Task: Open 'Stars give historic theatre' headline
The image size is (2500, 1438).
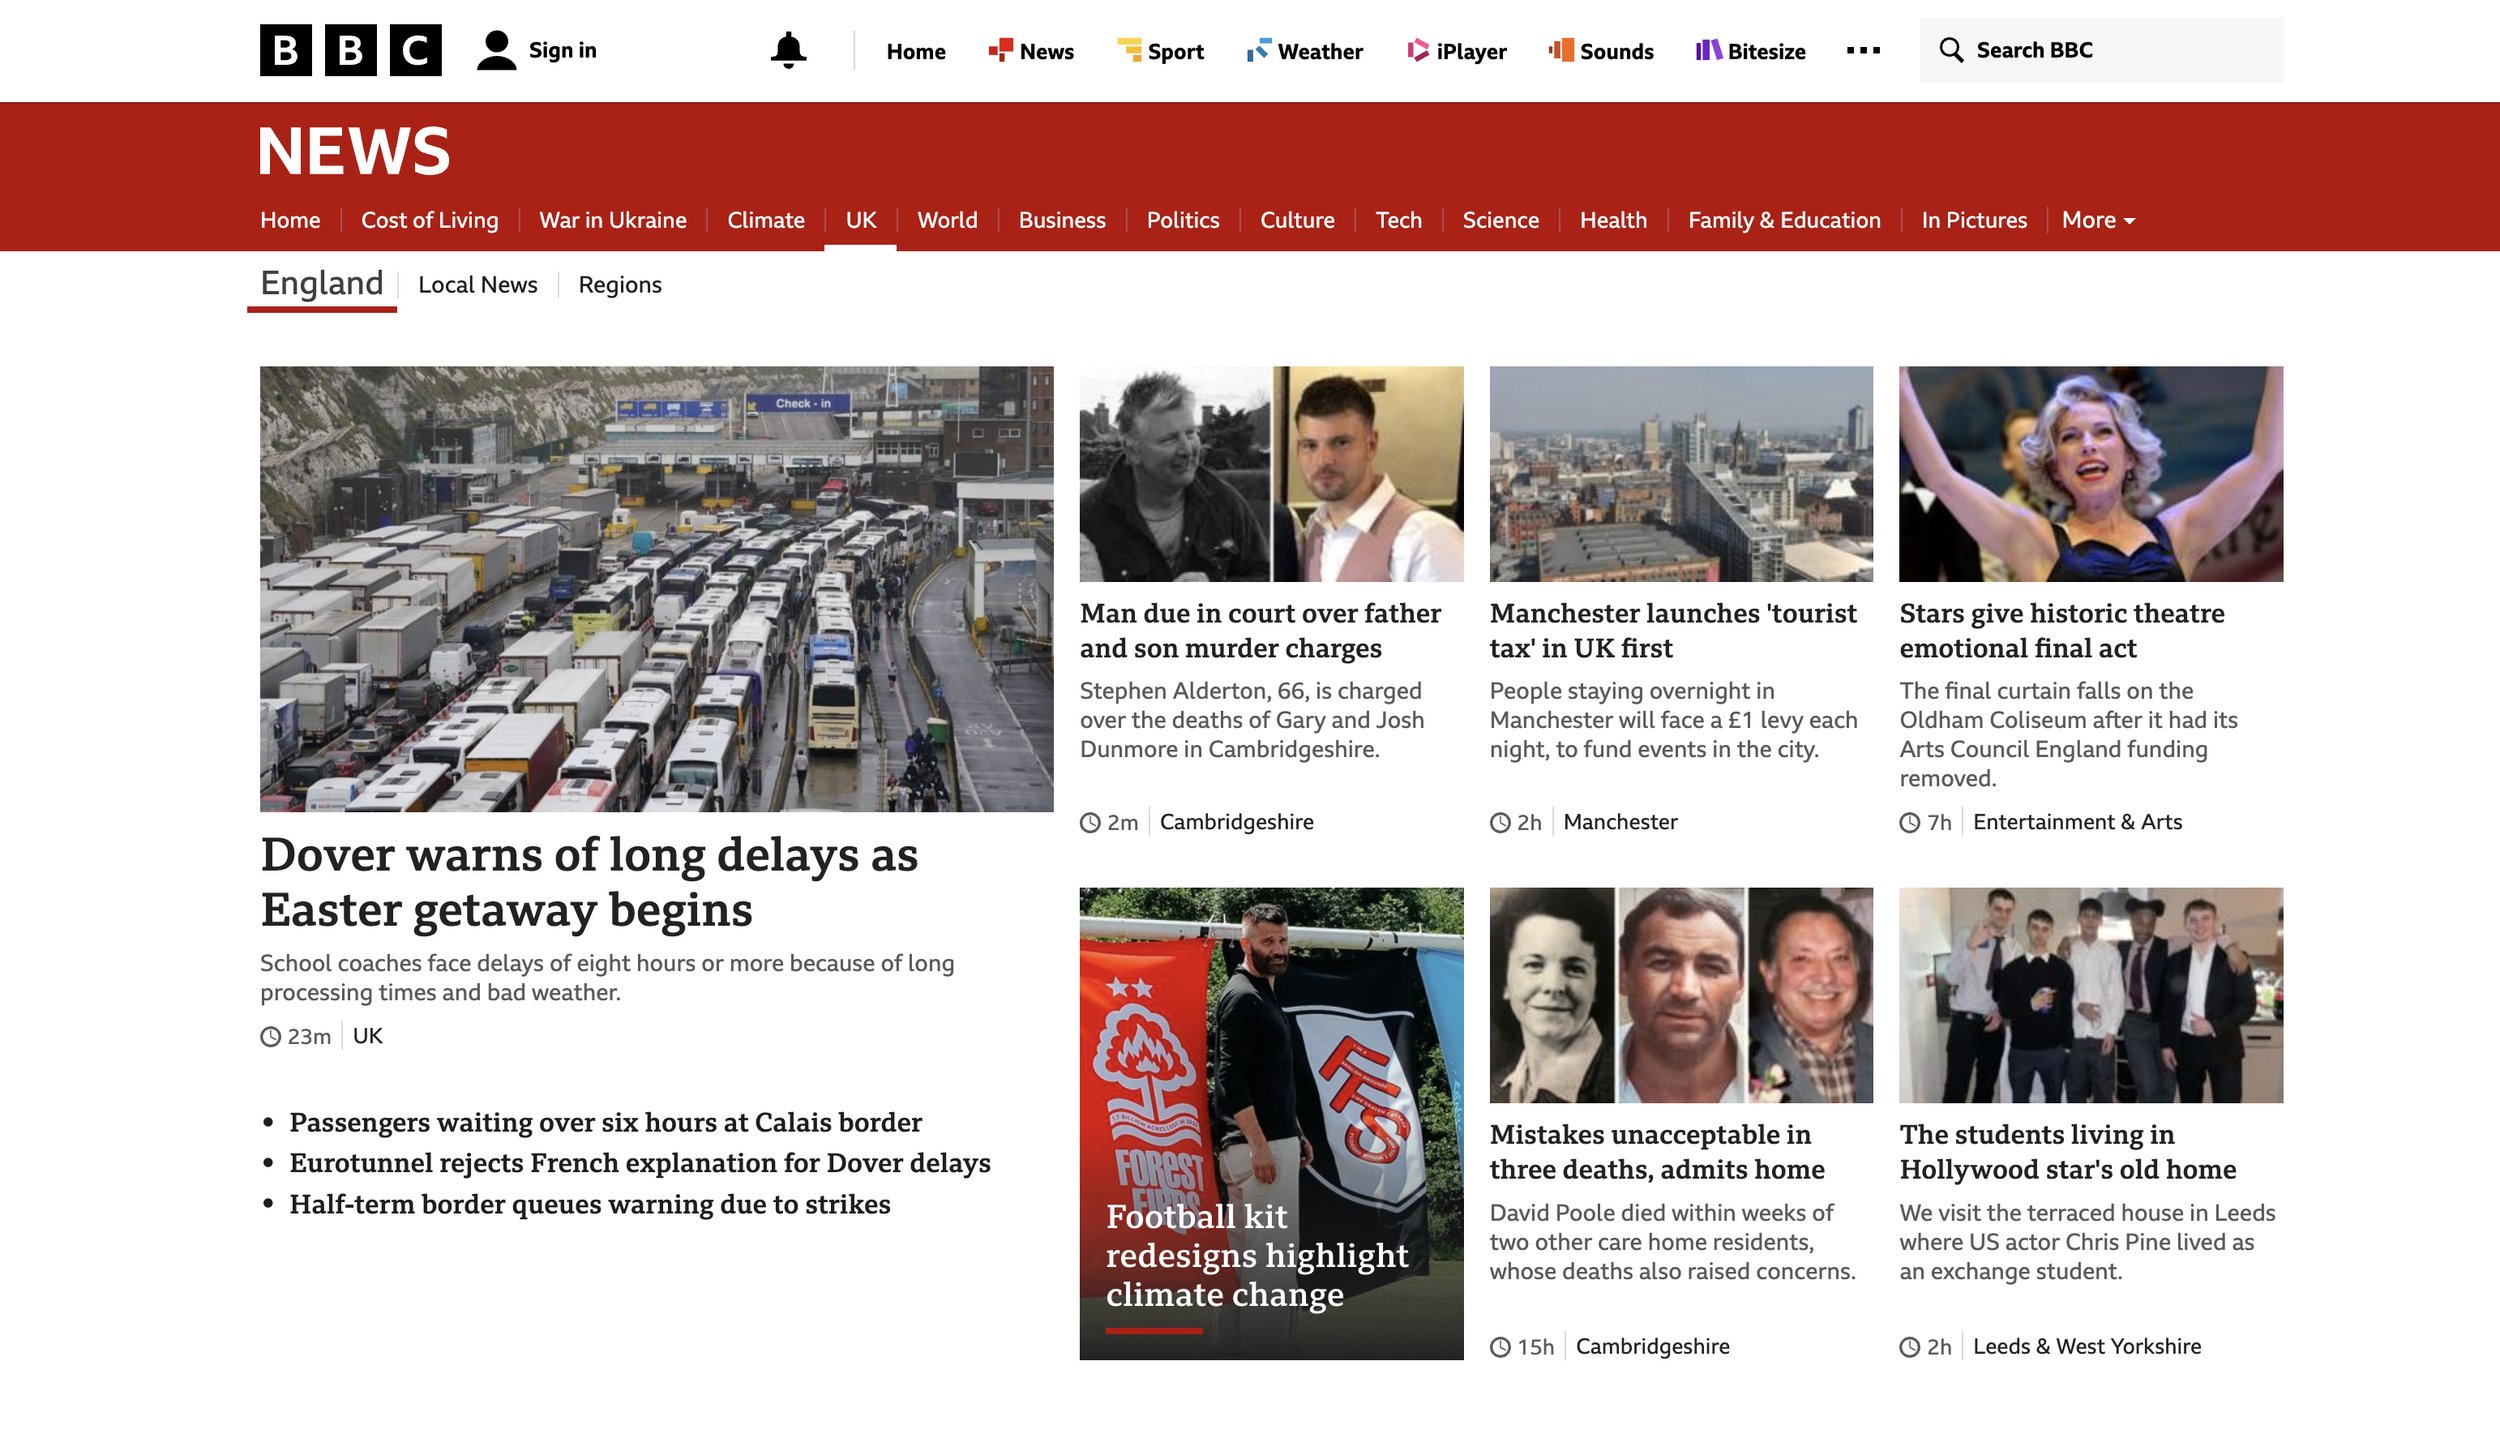Action: 2061,630
